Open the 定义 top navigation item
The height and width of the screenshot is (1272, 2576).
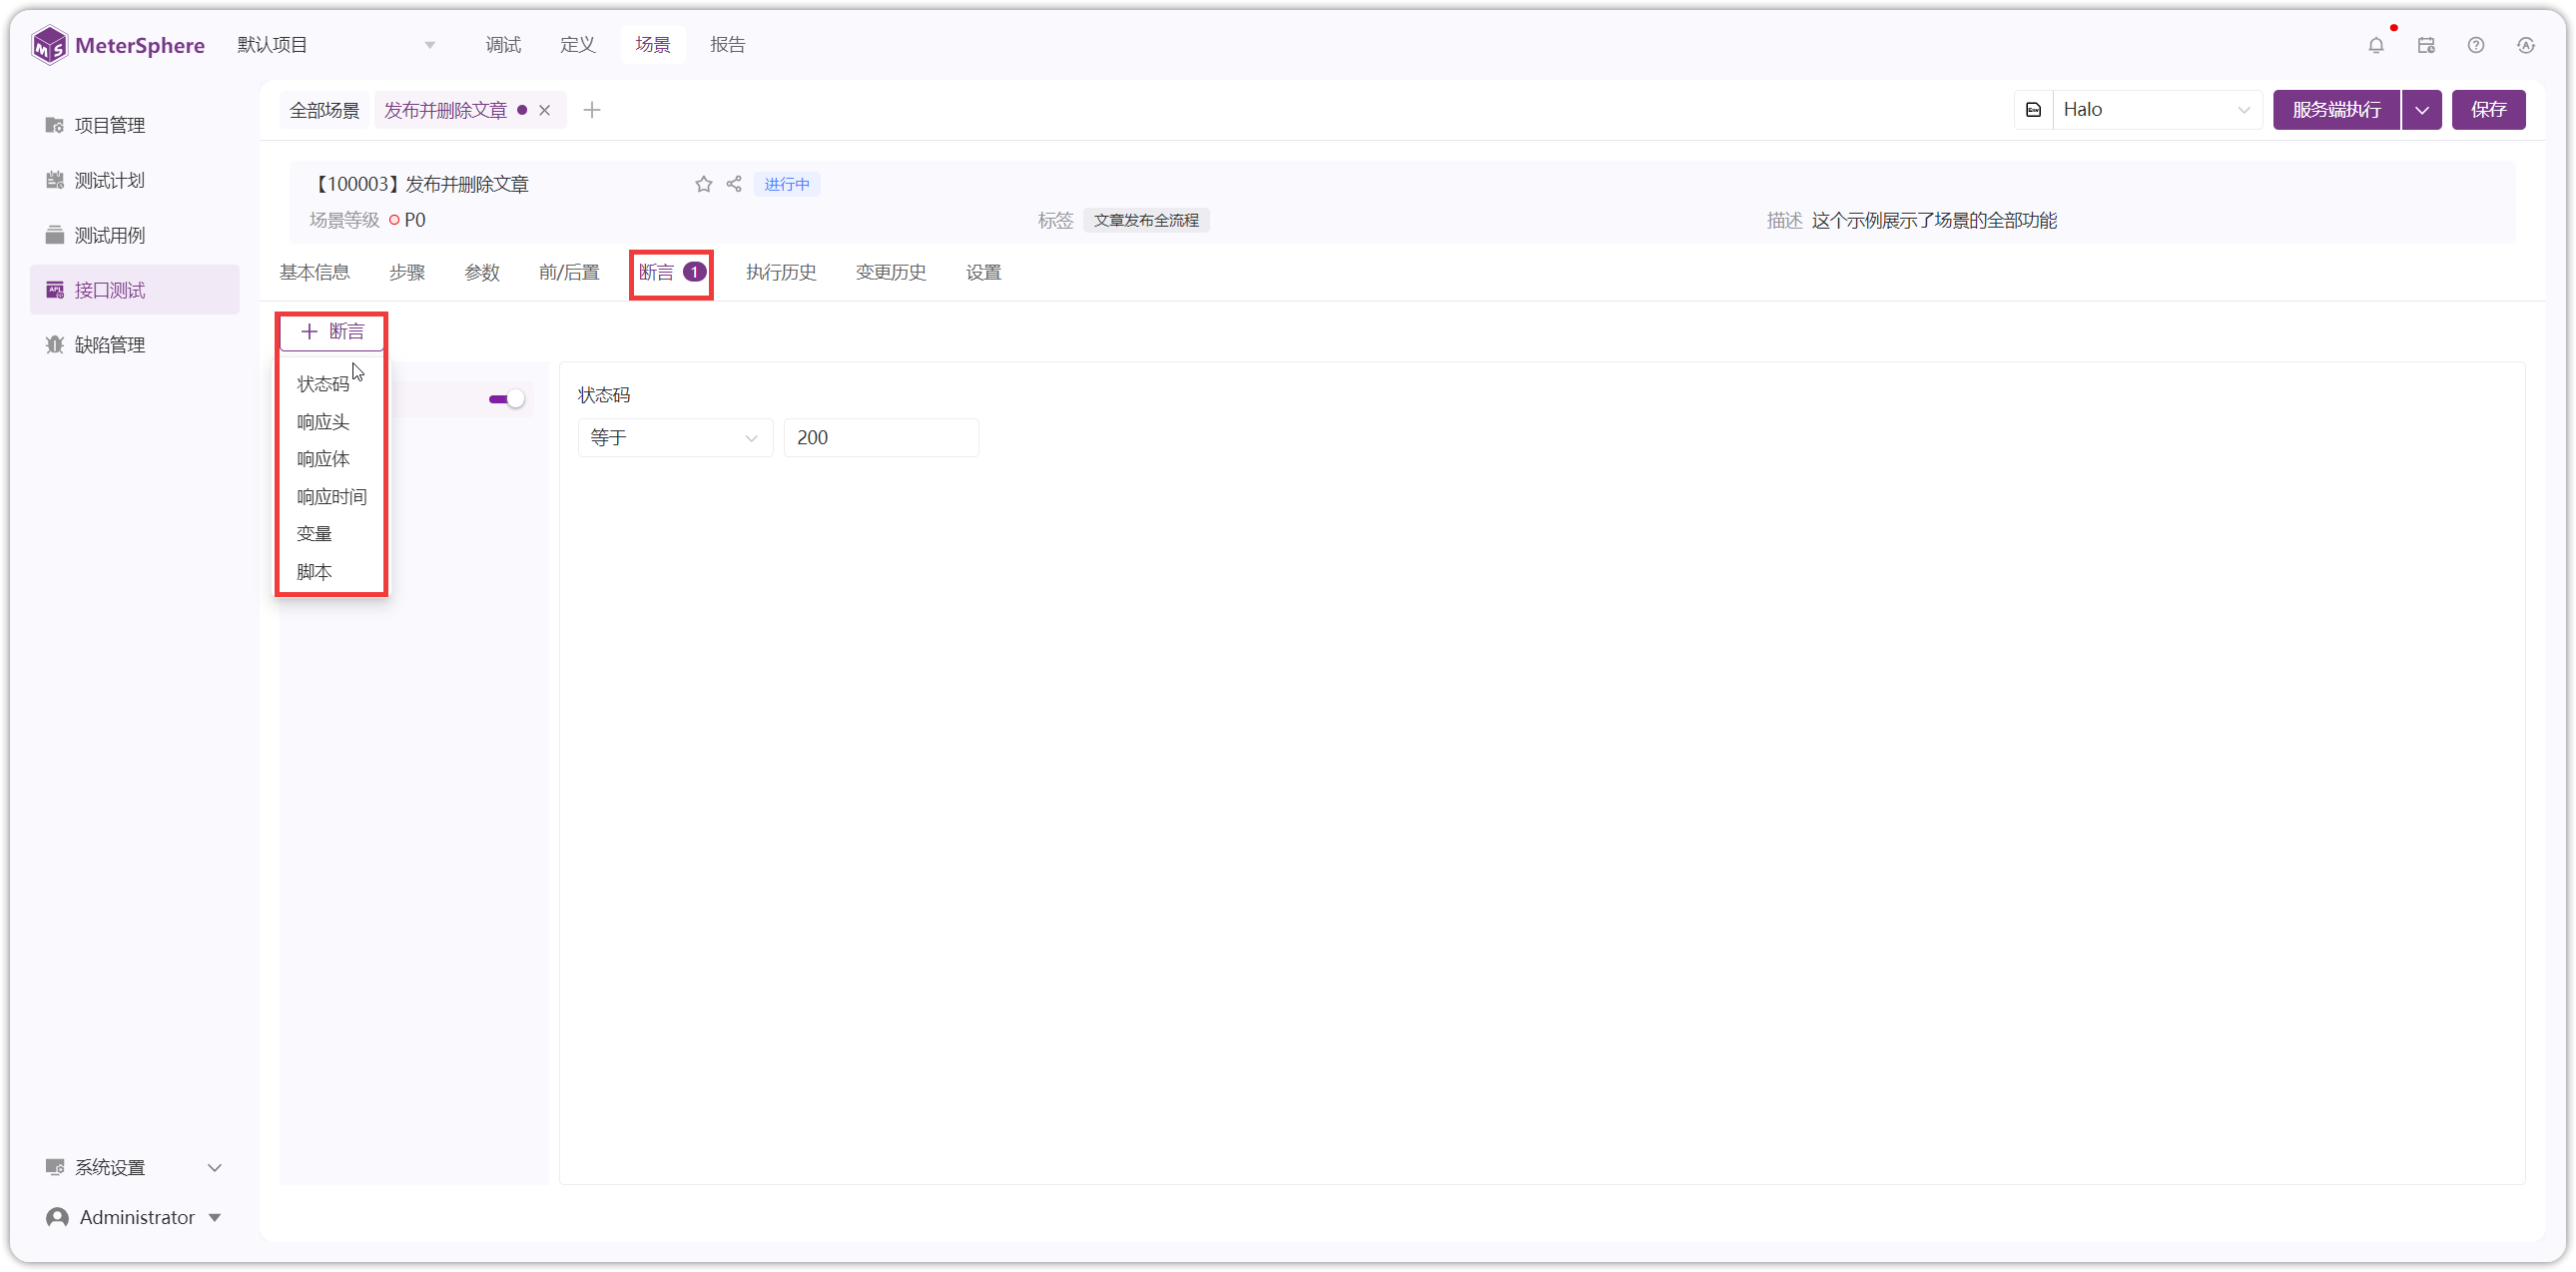[x=577, y=45]
